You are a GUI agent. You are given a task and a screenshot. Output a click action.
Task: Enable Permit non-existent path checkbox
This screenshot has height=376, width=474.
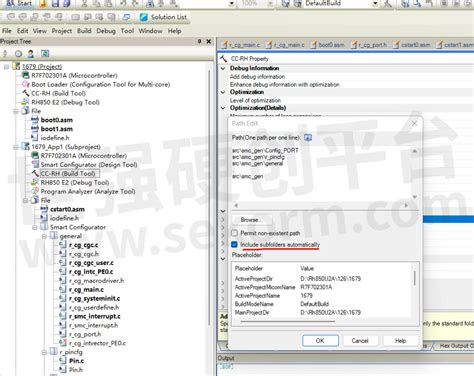(235, 233)
